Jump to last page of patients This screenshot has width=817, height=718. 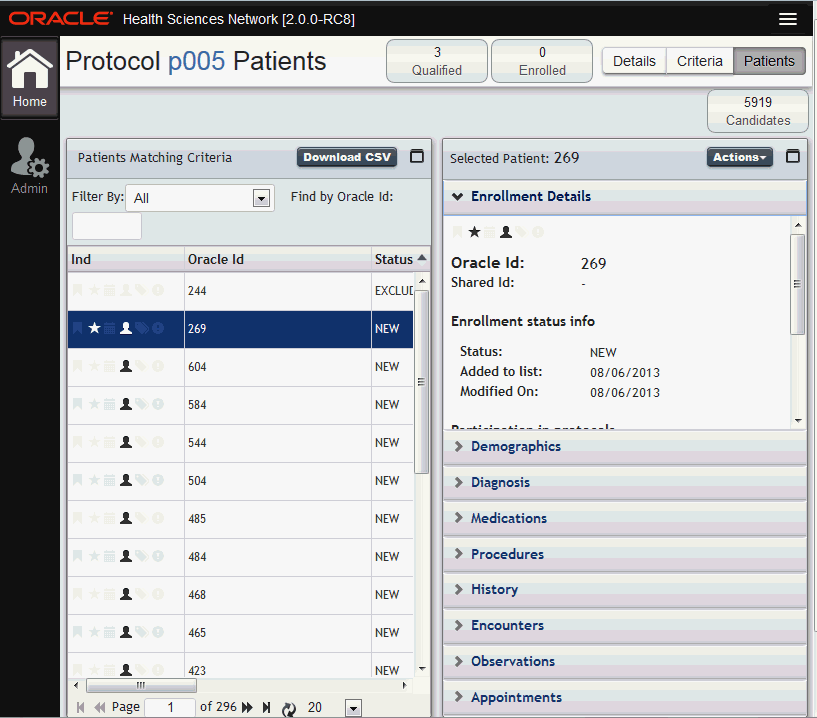tap(266, 707)
